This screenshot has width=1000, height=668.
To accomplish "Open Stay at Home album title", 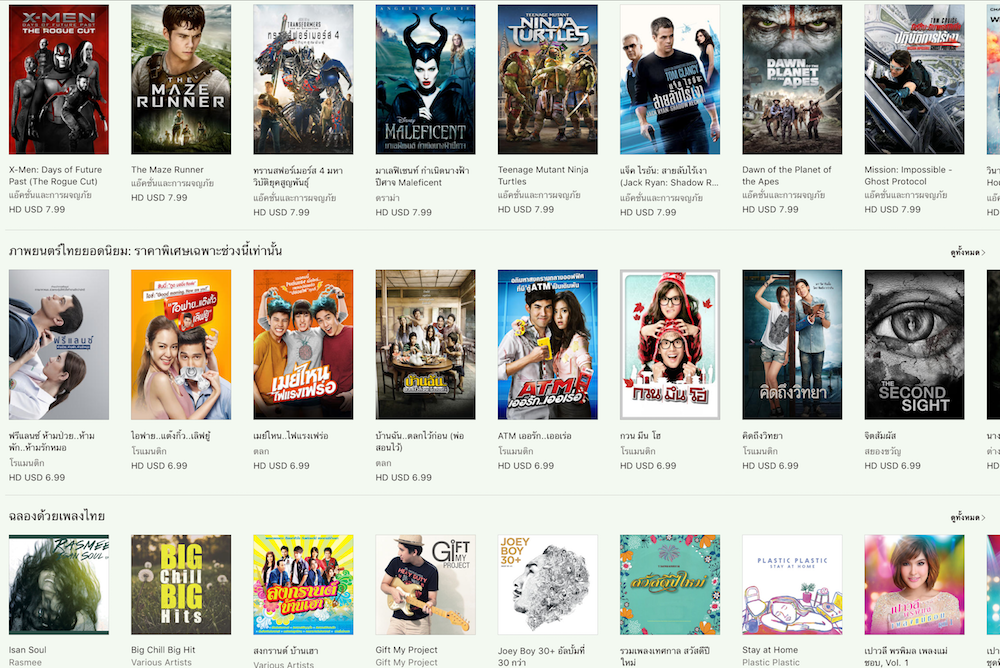I will (x=770, y=649).
